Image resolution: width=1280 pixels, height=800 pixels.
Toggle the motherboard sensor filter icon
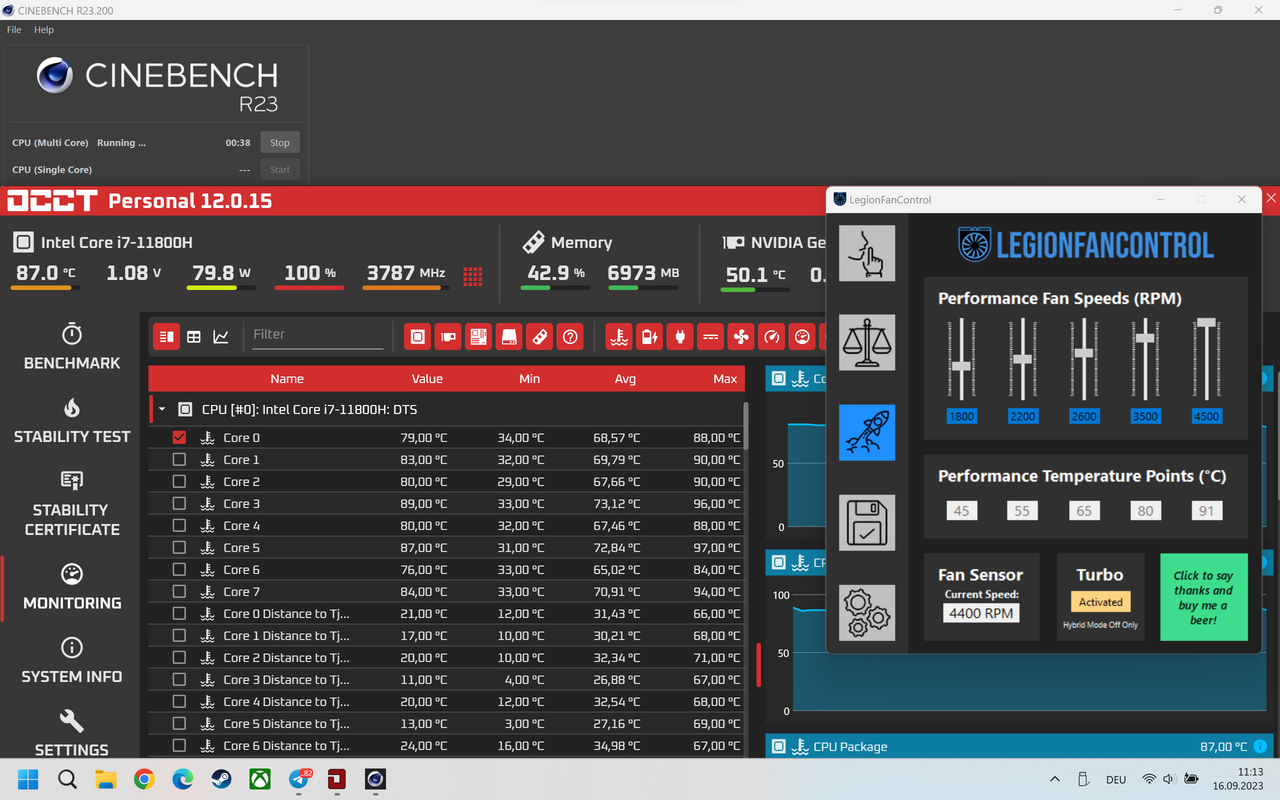pyautogui.click(x=479, y=337)
